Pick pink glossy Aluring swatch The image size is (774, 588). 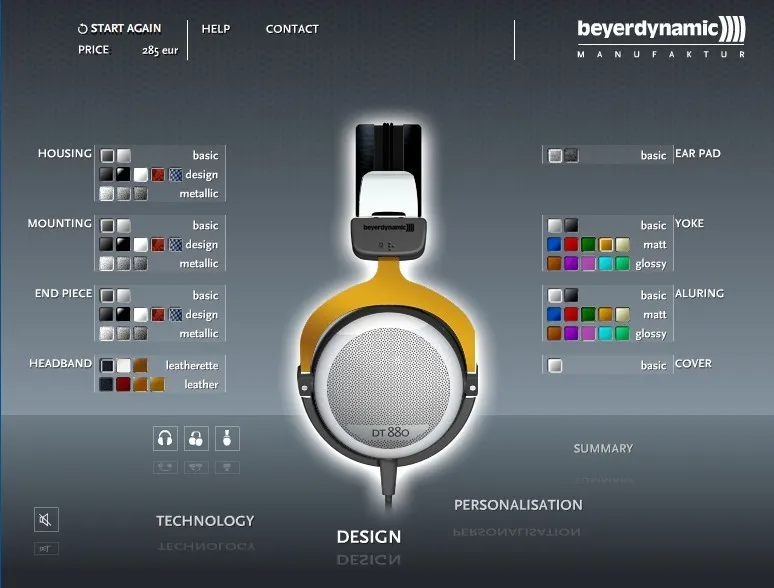point(588,334)
